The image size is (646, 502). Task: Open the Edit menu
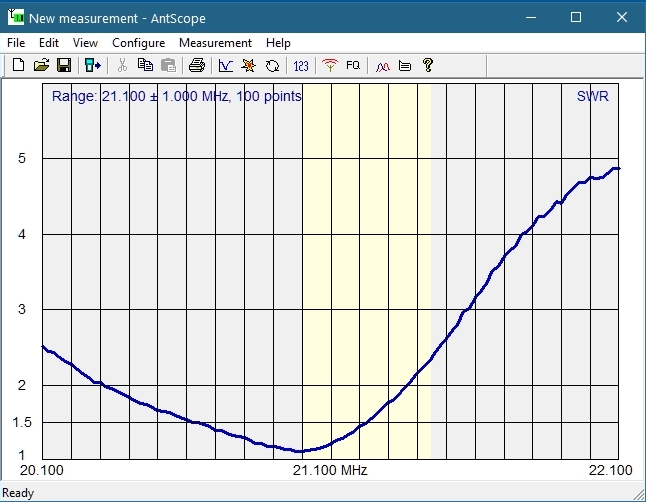[49, 43]
